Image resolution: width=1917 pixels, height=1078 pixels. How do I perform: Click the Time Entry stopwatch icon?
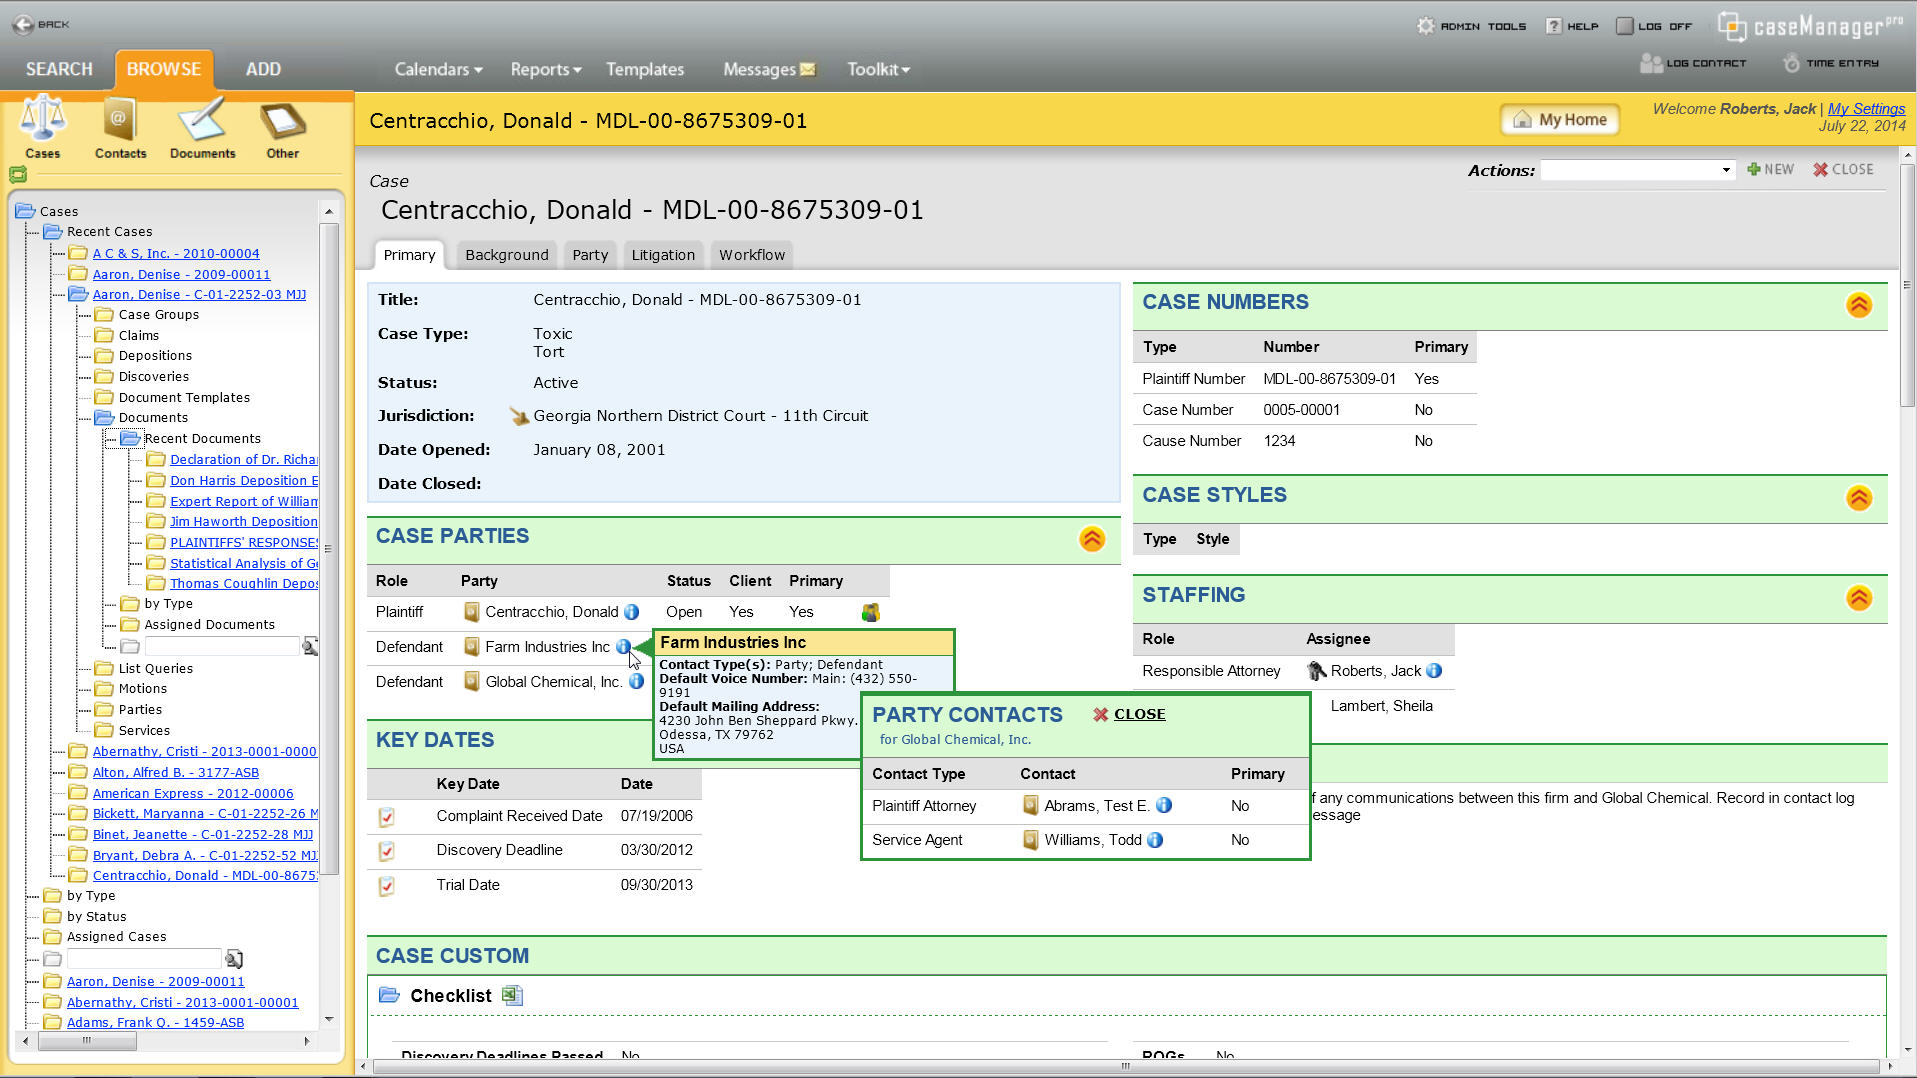(1791, 63)
